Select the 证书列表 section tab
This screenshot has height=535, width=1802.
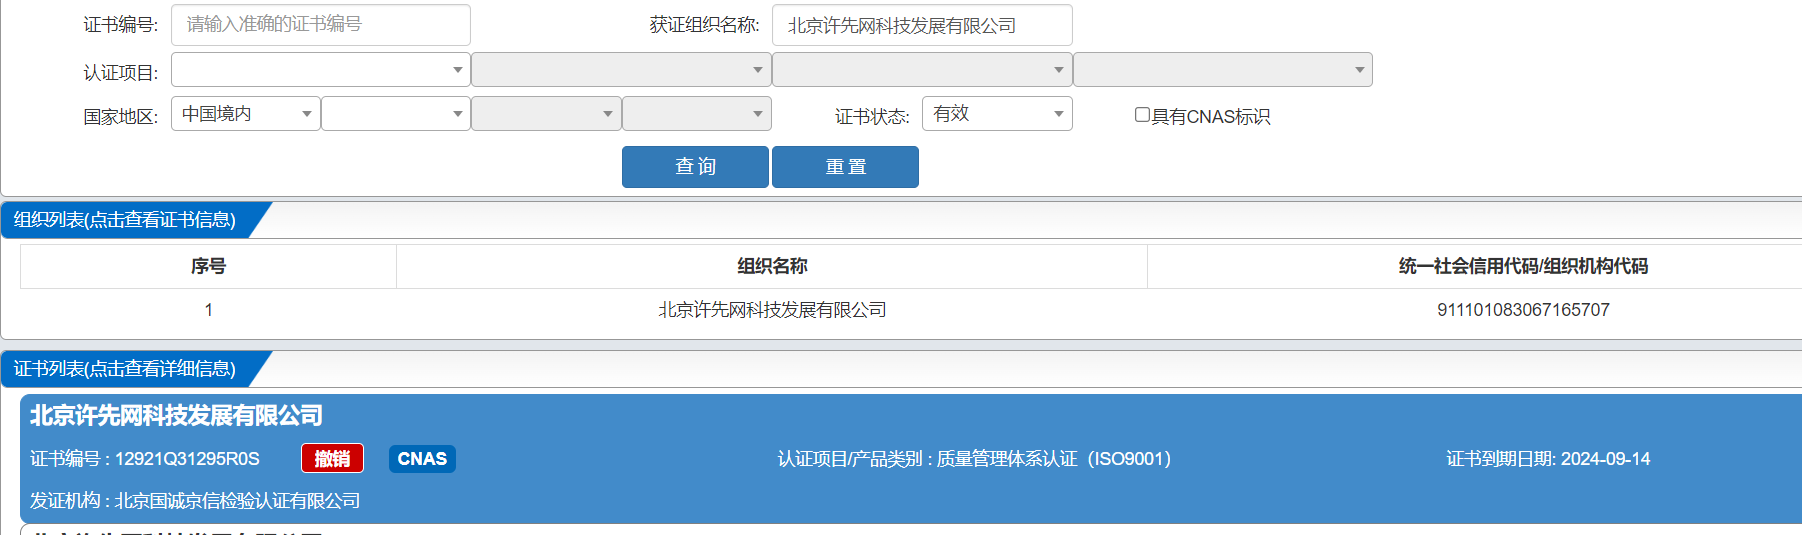click(x=125, y=369)
